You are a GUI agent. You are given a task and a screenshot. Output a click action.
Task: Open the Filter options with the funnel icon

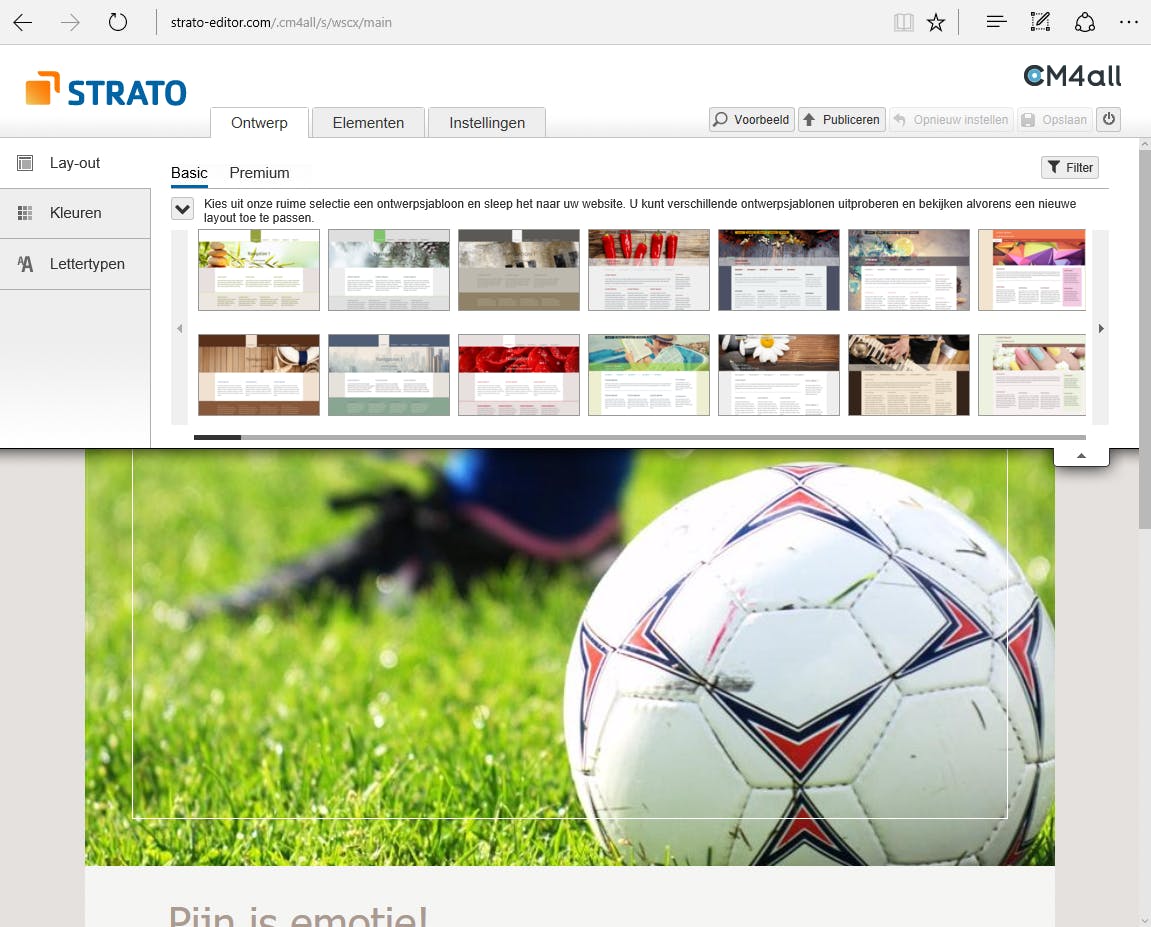point(1069,167)
